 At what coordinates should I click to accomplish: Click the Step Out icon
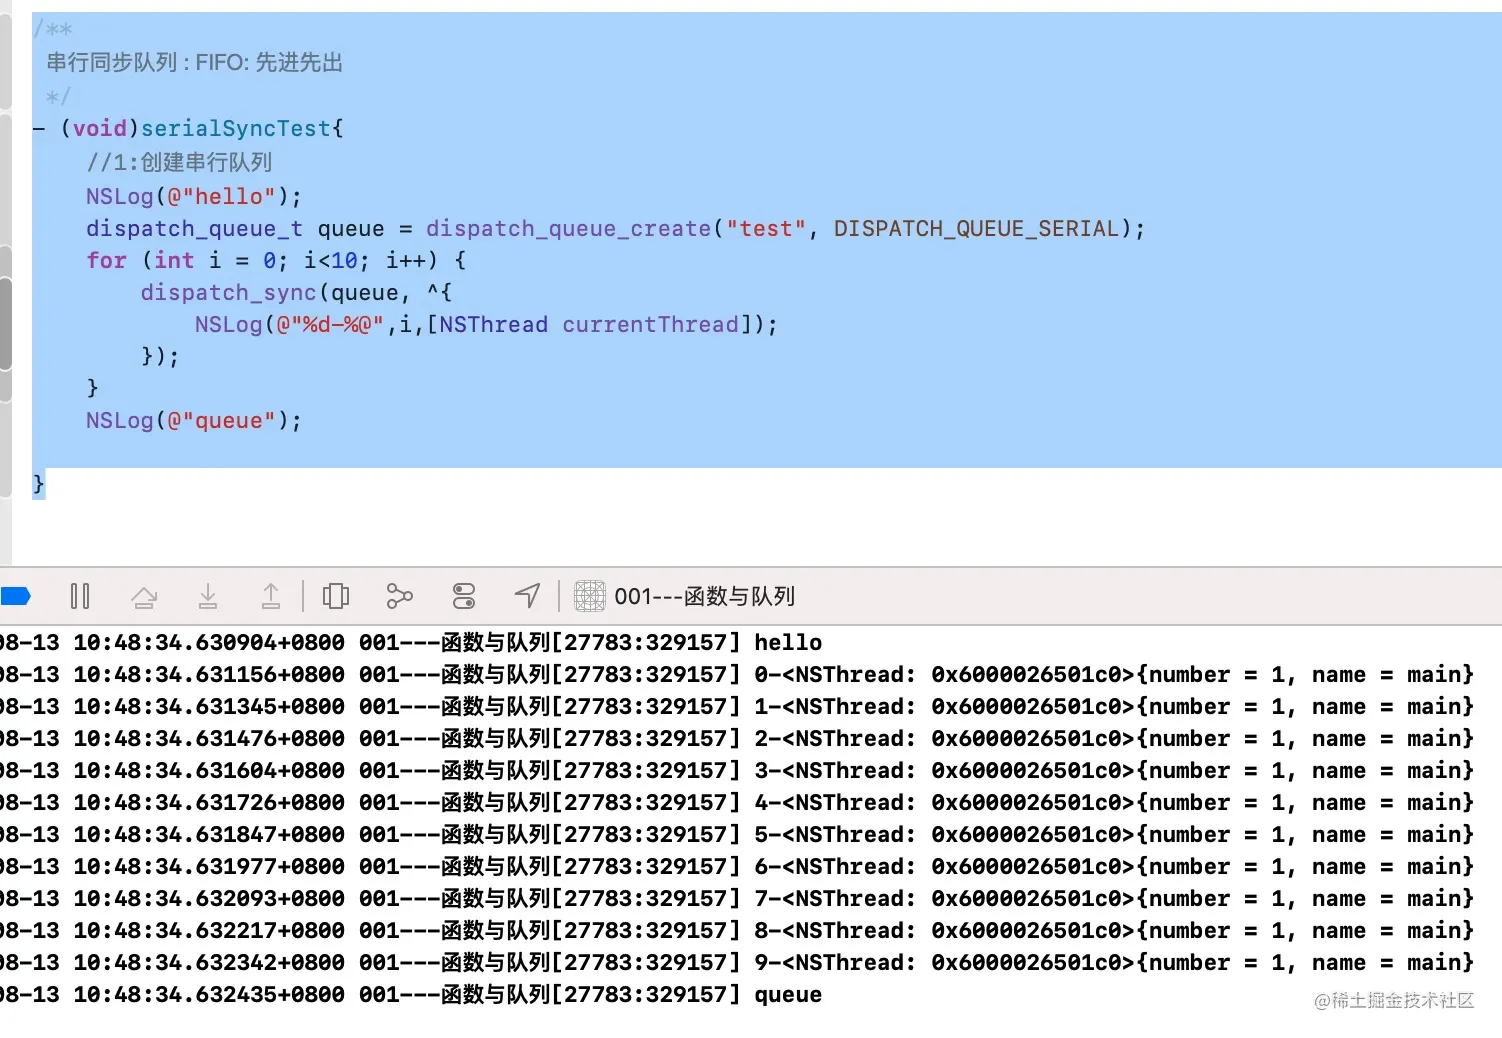coord(271,595)
